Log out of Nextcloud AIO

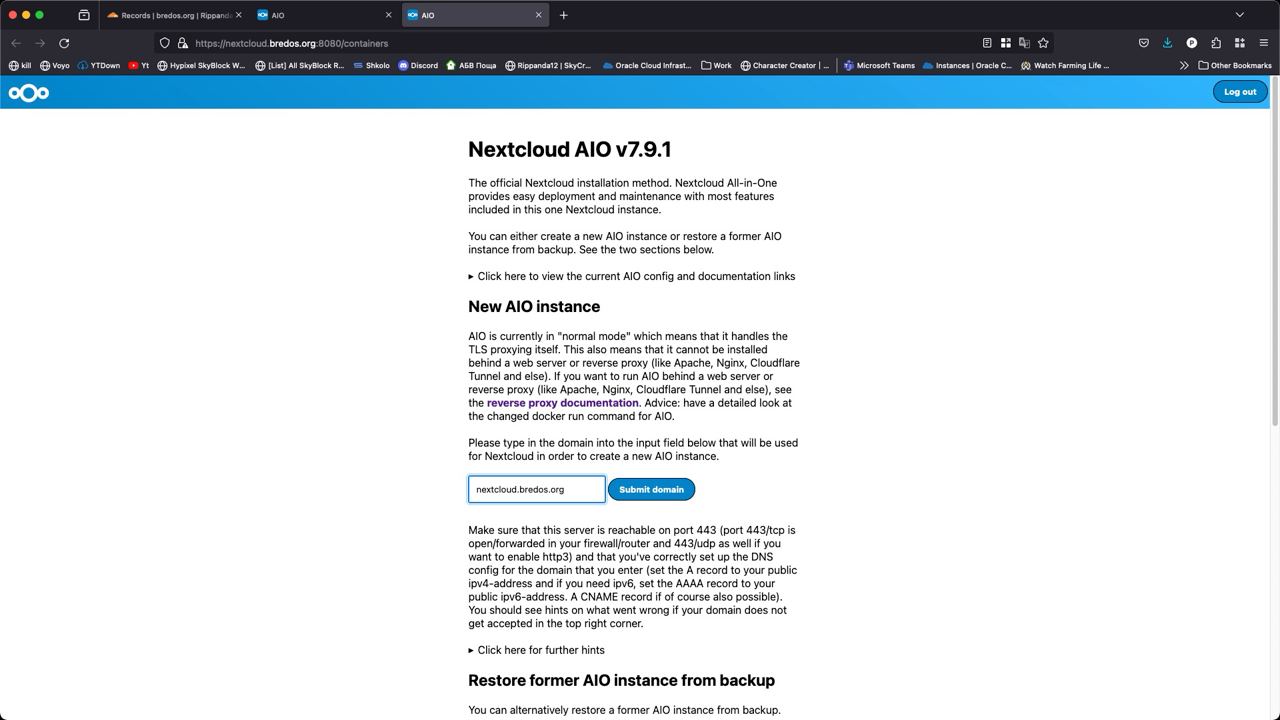click(x=1240, y=92)
